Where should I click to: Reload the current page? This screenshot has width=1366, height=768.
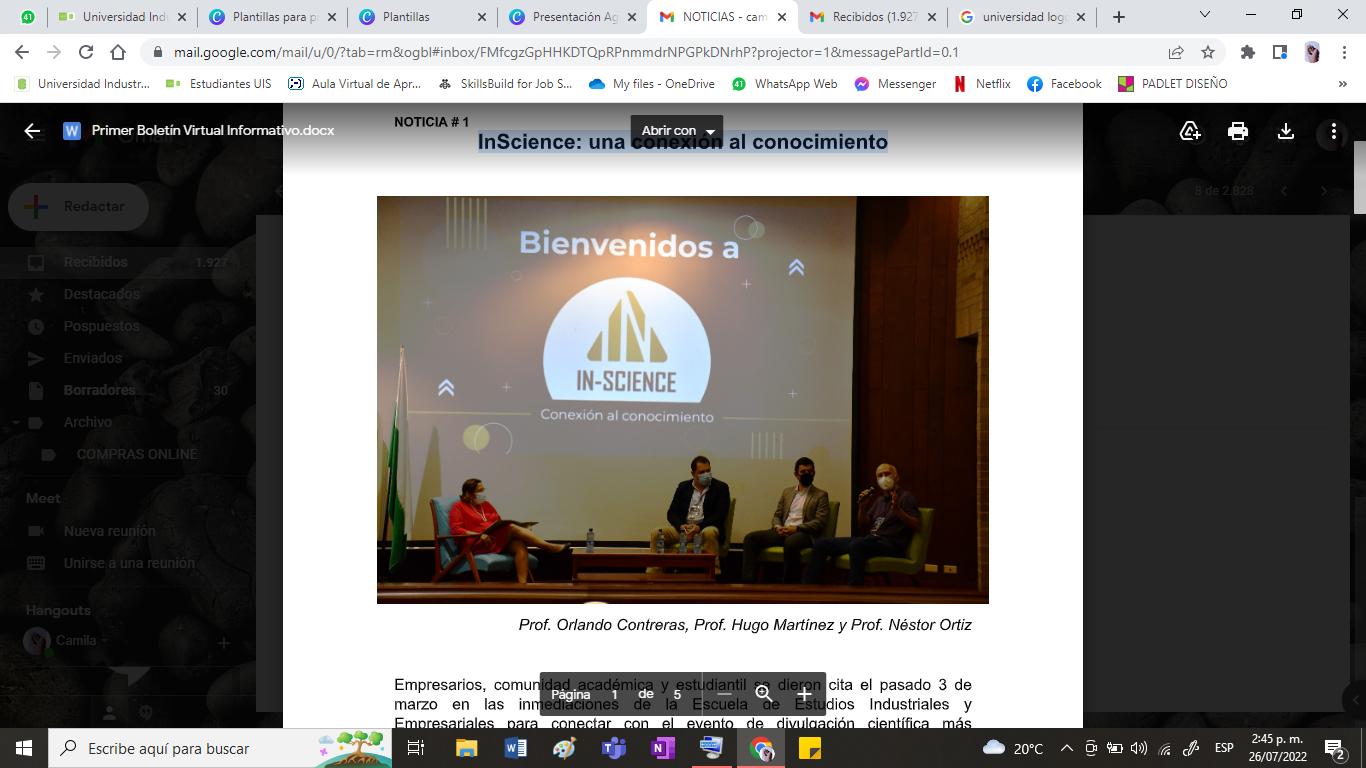point(86,52)
